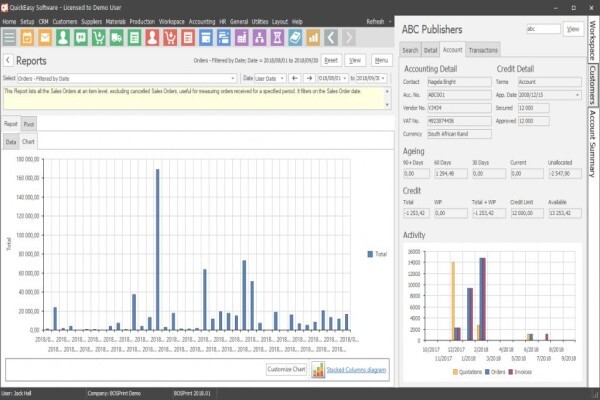The height and width of the screenshot is (400, 600).
Task: Open the end date picker dropdown
Action: coord(383,78)
